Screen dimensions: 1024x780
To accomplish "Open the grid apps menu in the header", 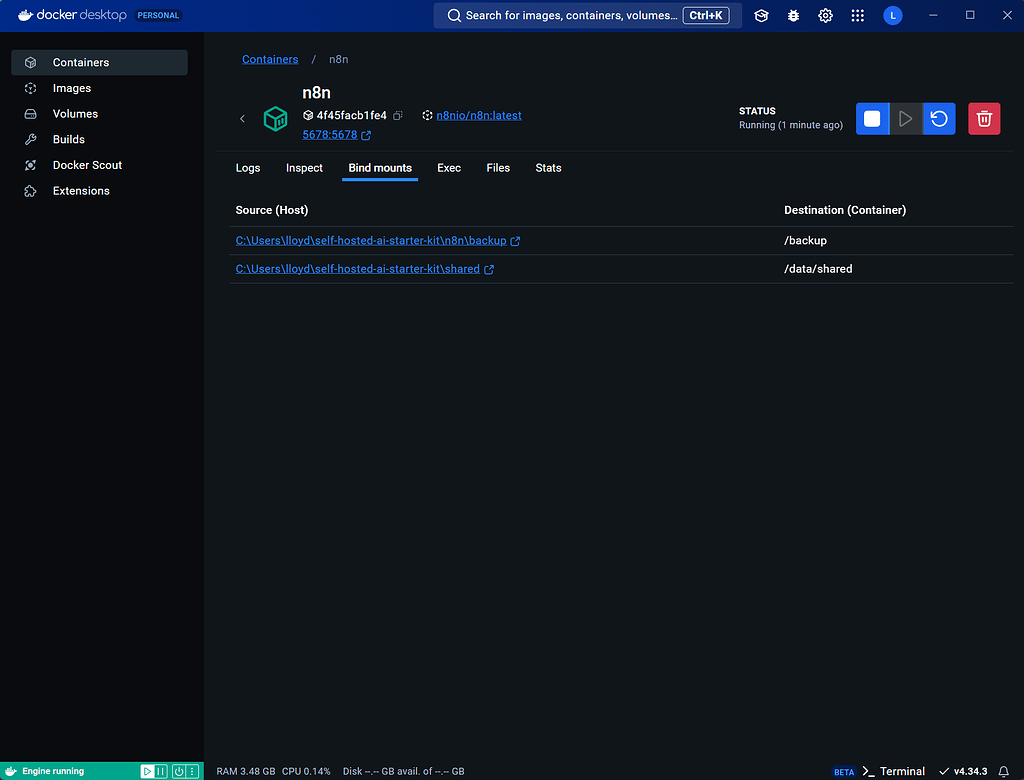I will pos(857,15).
